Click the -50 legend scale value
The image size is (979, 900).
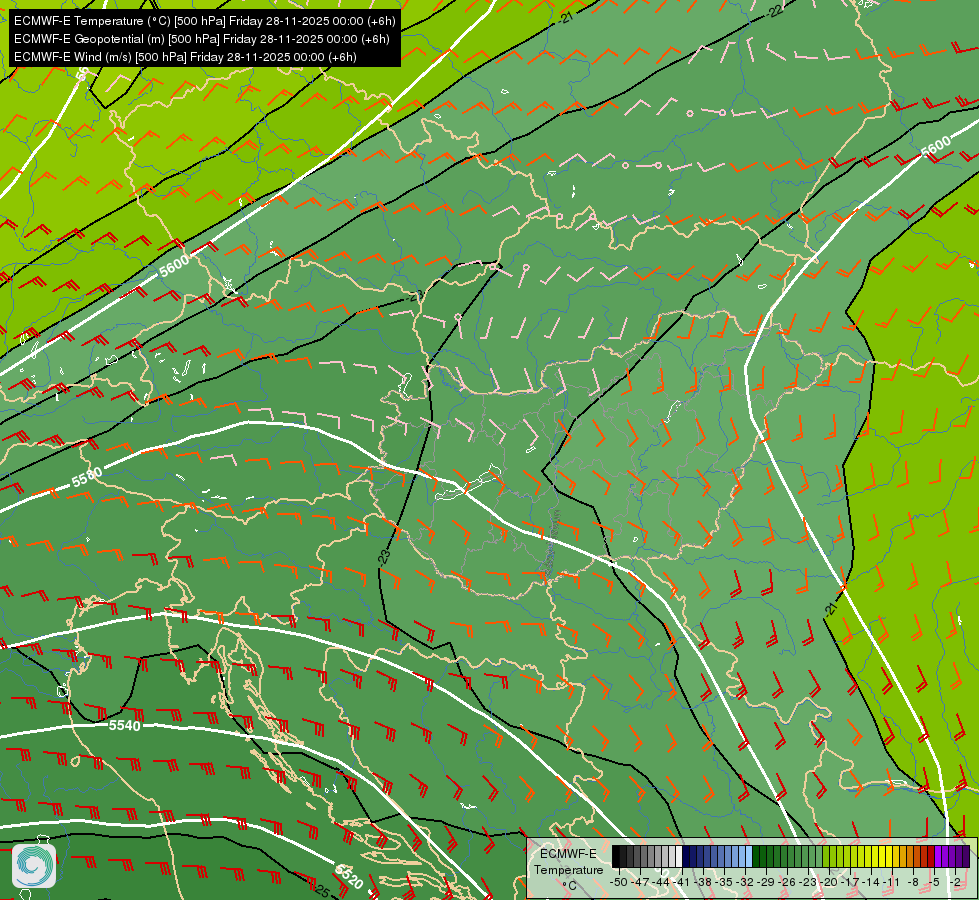[x=619, y=882]
